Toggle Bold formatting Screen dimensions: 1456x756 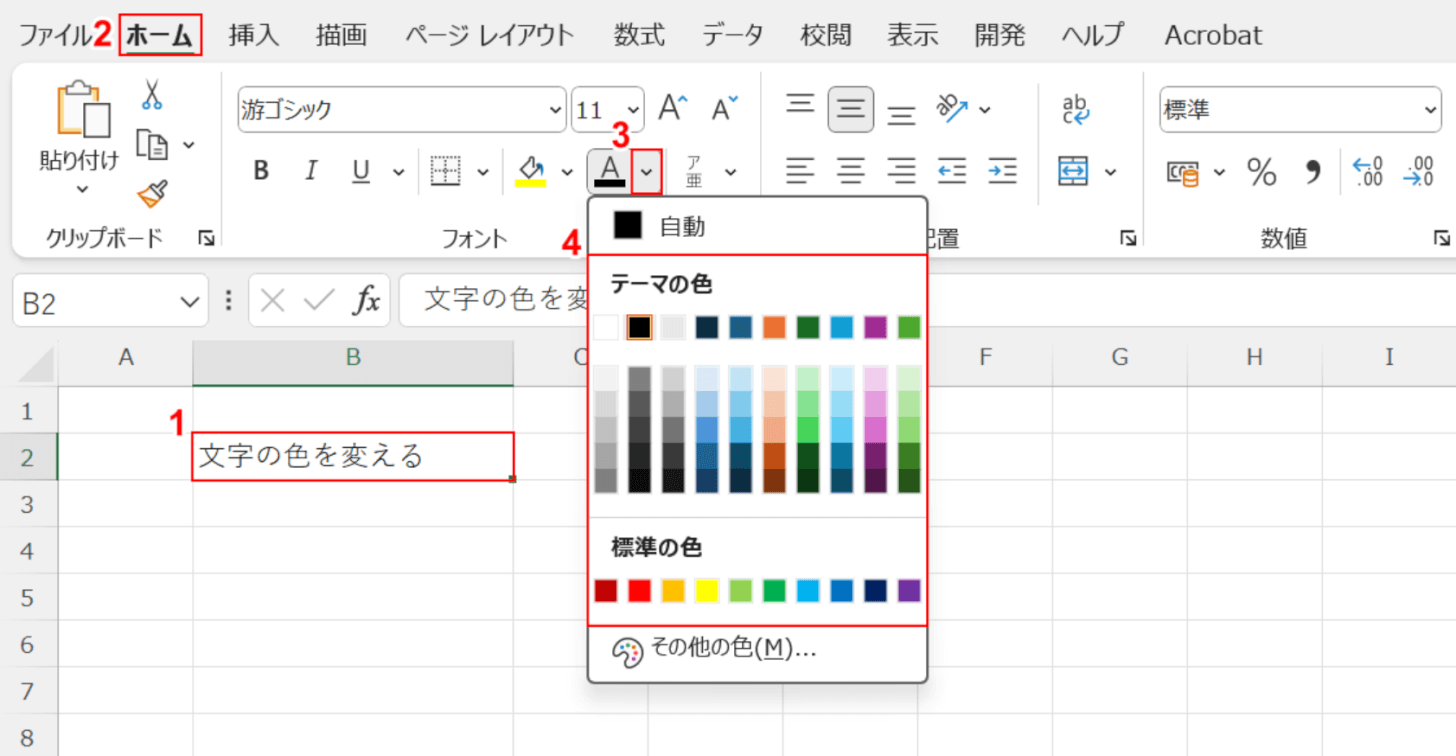[261, 171]
